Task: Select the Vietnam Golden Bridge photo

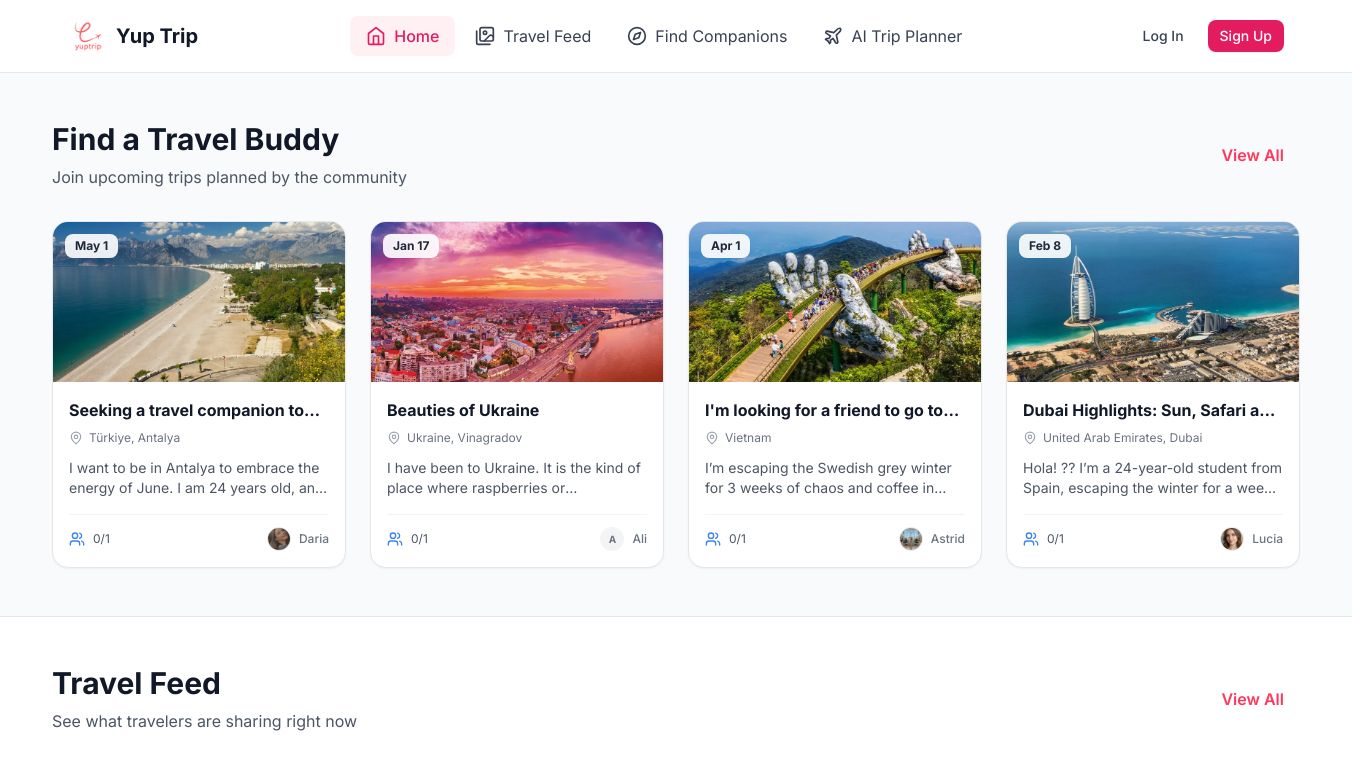Action: (834, 302)
